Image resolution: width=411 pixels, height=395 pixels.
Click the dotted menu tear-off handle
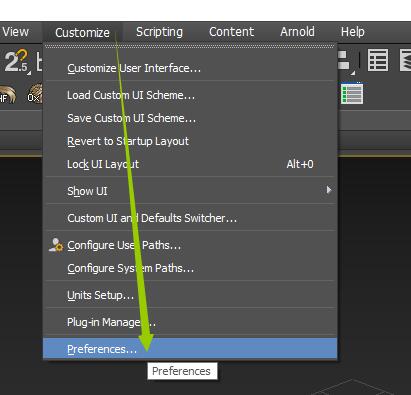coord(190,46)
